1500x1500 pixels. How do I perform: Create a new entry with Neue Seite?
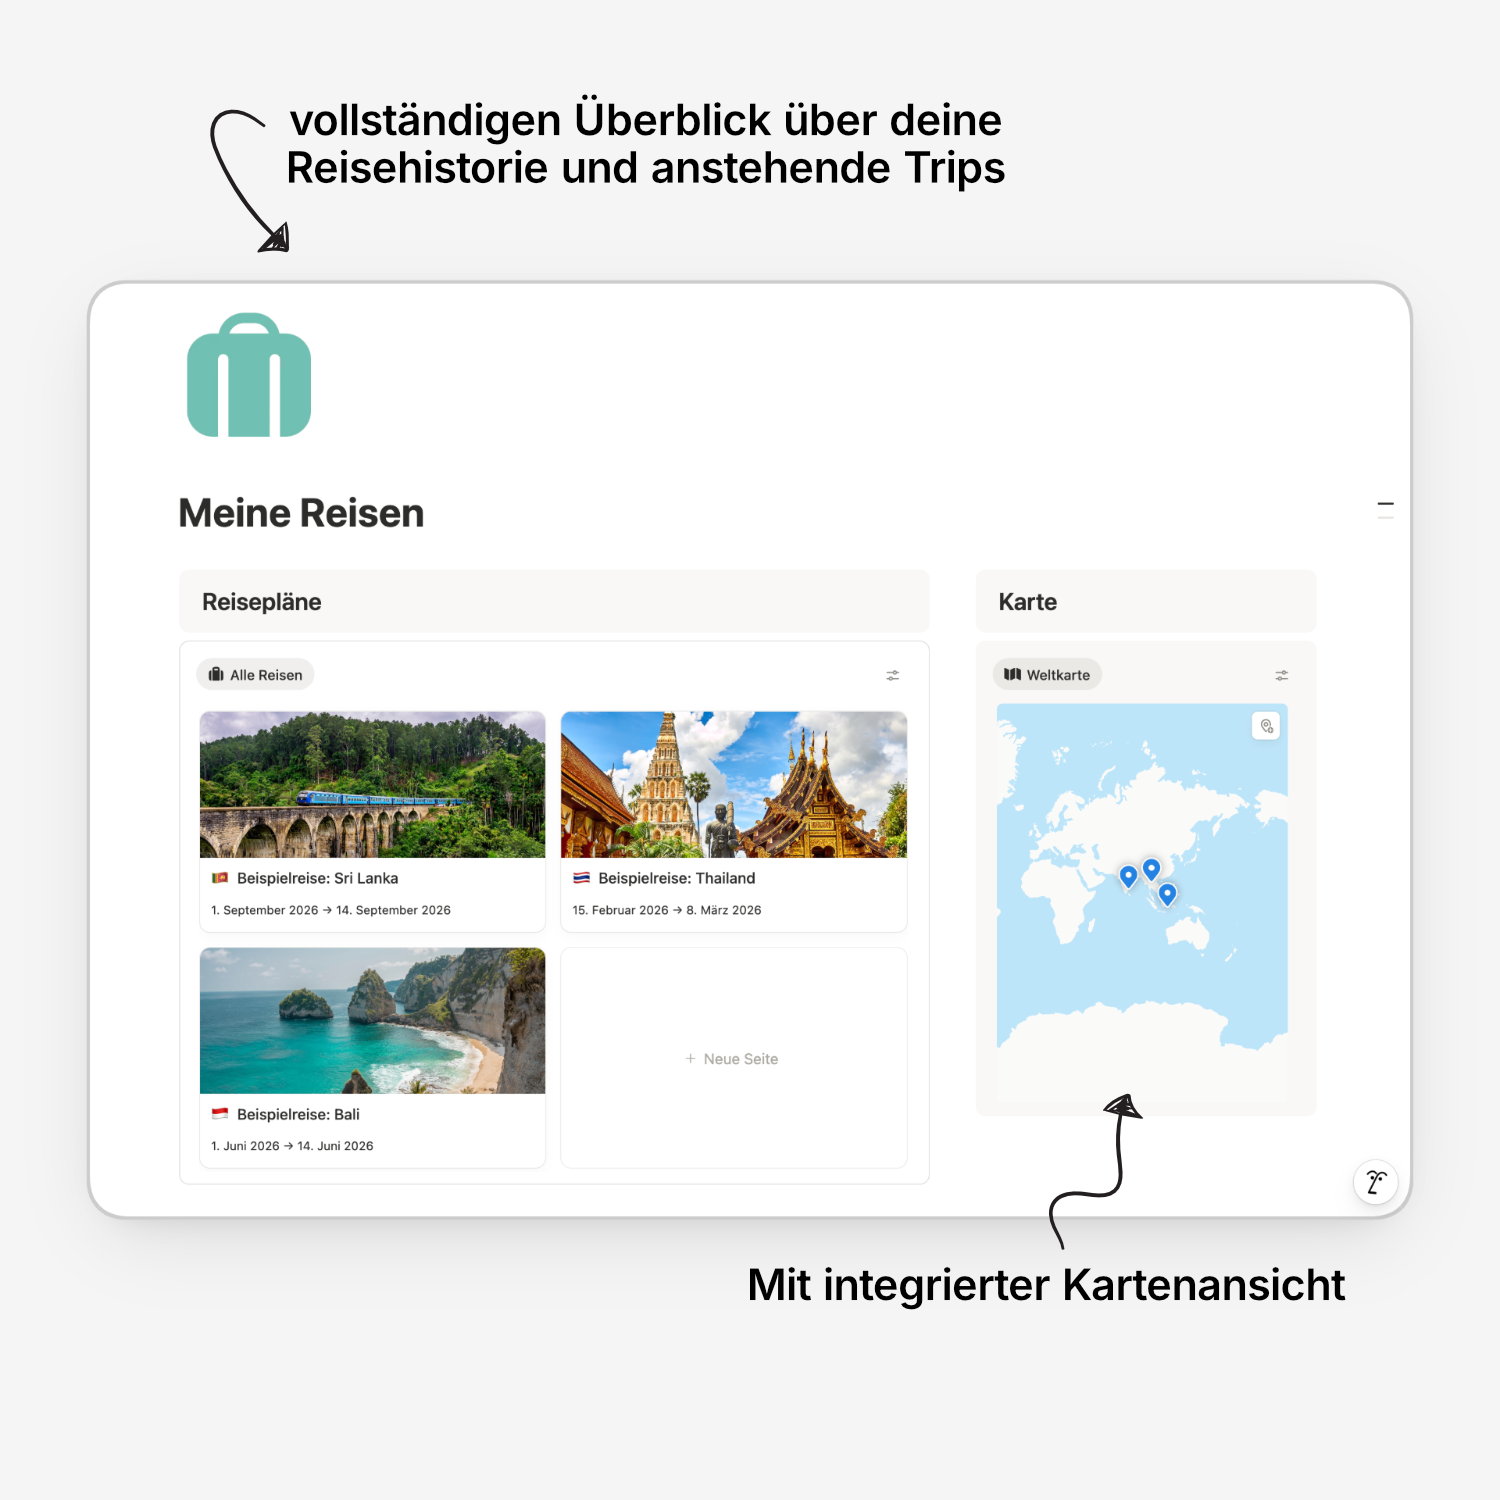coord(733,1058)
